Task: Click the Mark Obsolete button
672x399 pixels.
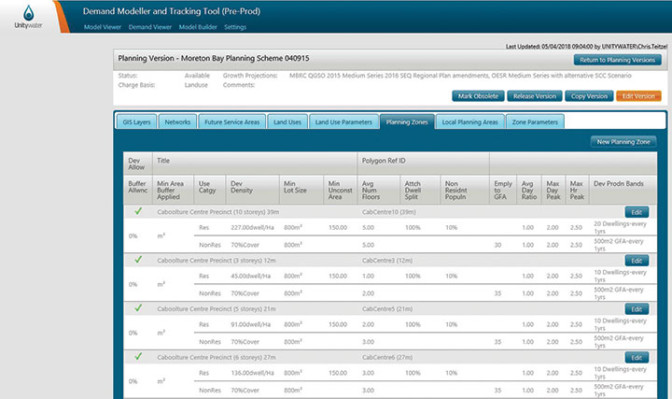Action: coord(478,96)
